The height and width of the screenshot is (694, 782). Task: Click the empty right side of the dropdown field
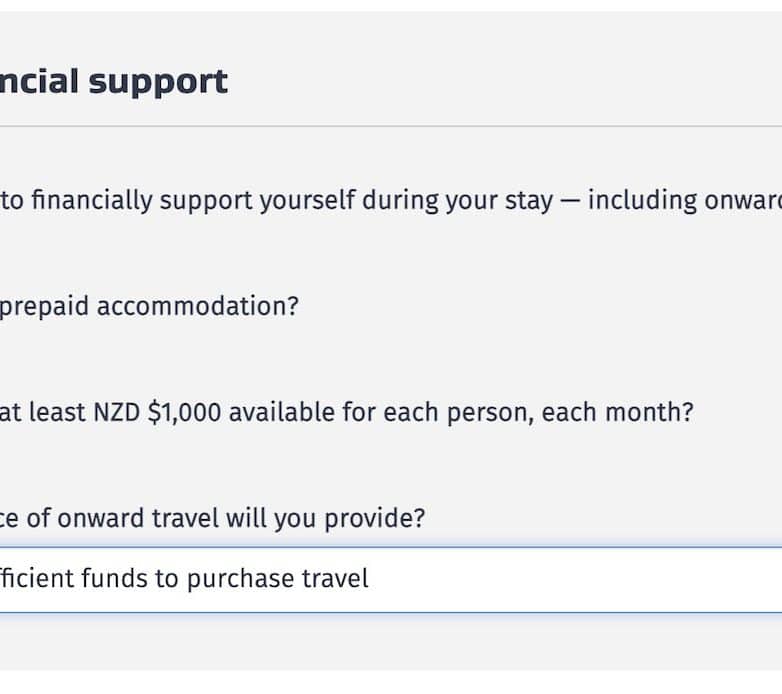[x=650, y=579]
